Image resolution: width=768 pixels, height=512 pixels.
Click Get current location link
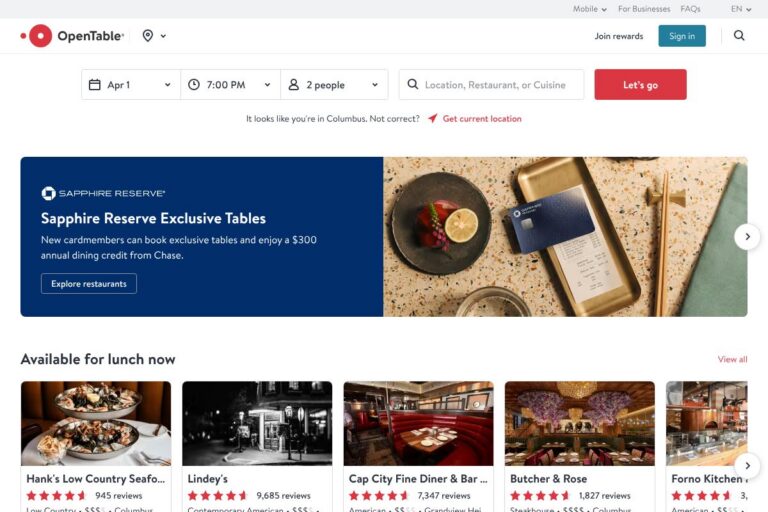click(482, 118)
